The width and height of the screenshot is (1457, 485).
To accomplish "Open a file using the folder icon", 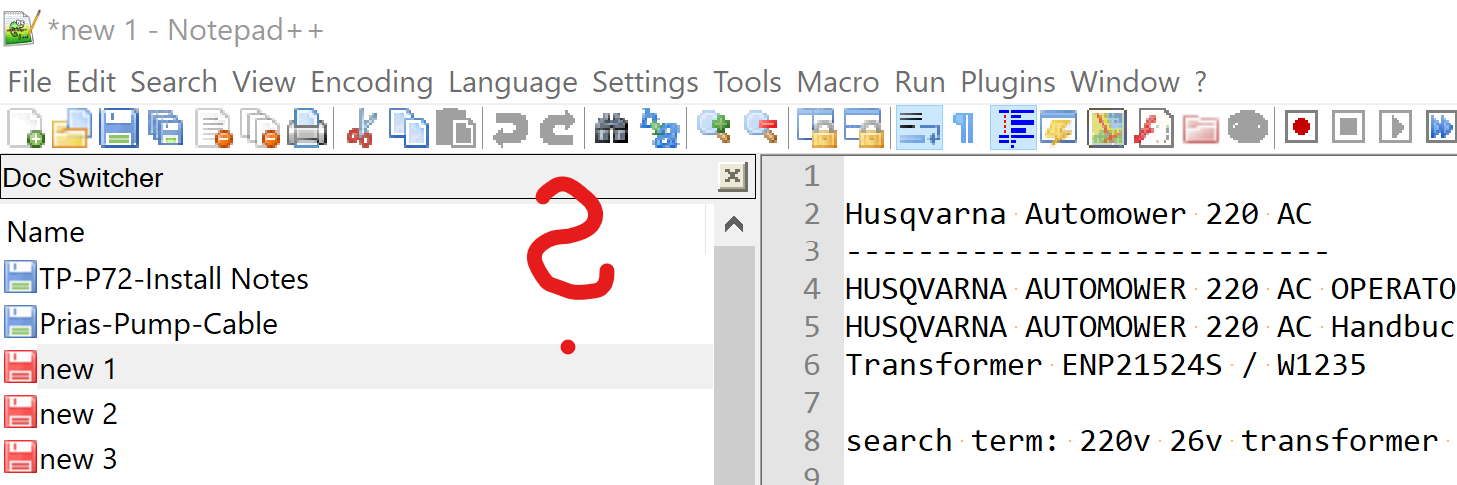I will [x=72, y=129].
